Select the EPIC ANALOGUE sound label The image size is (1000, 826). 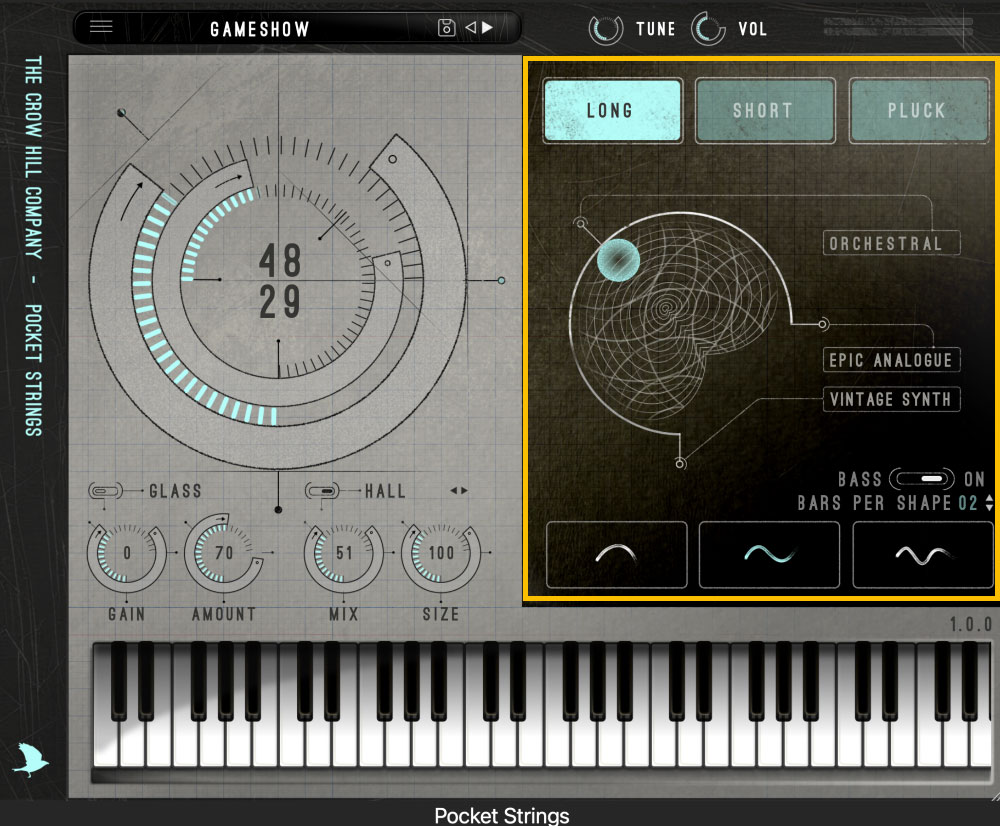point(891,360)
